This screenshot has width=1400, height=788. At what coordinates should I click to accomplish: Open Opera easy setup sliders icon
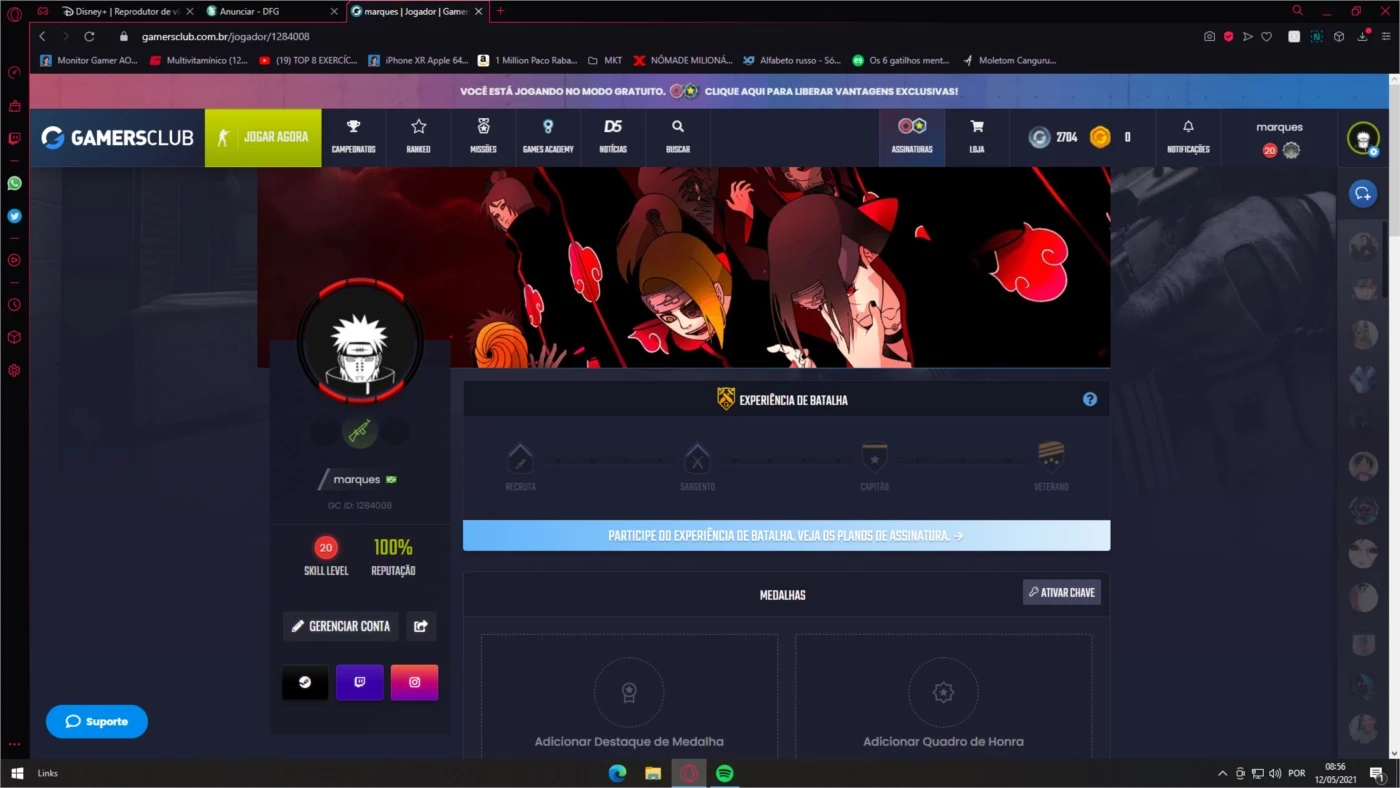pyautogui.click(x=1385, y=36)
